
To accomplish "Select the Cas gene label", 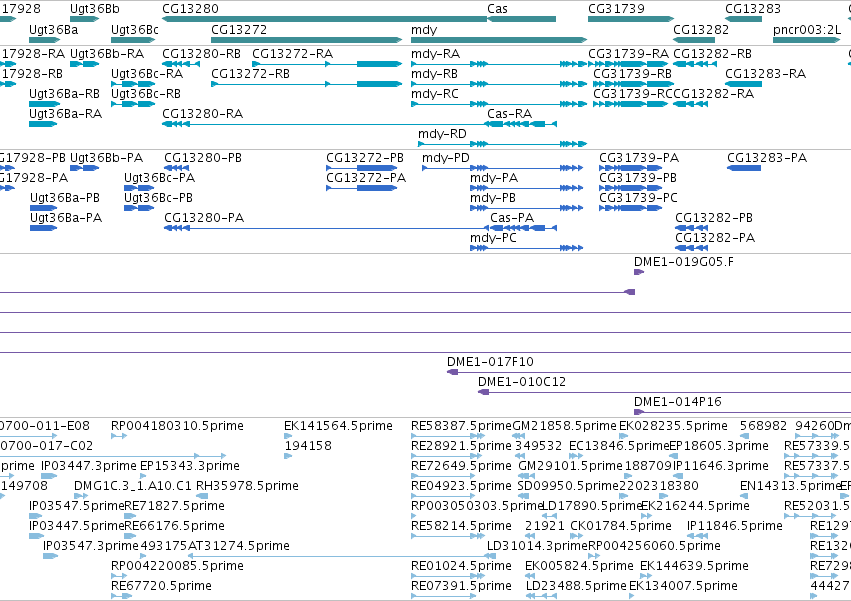I will (x=497, y=9).
